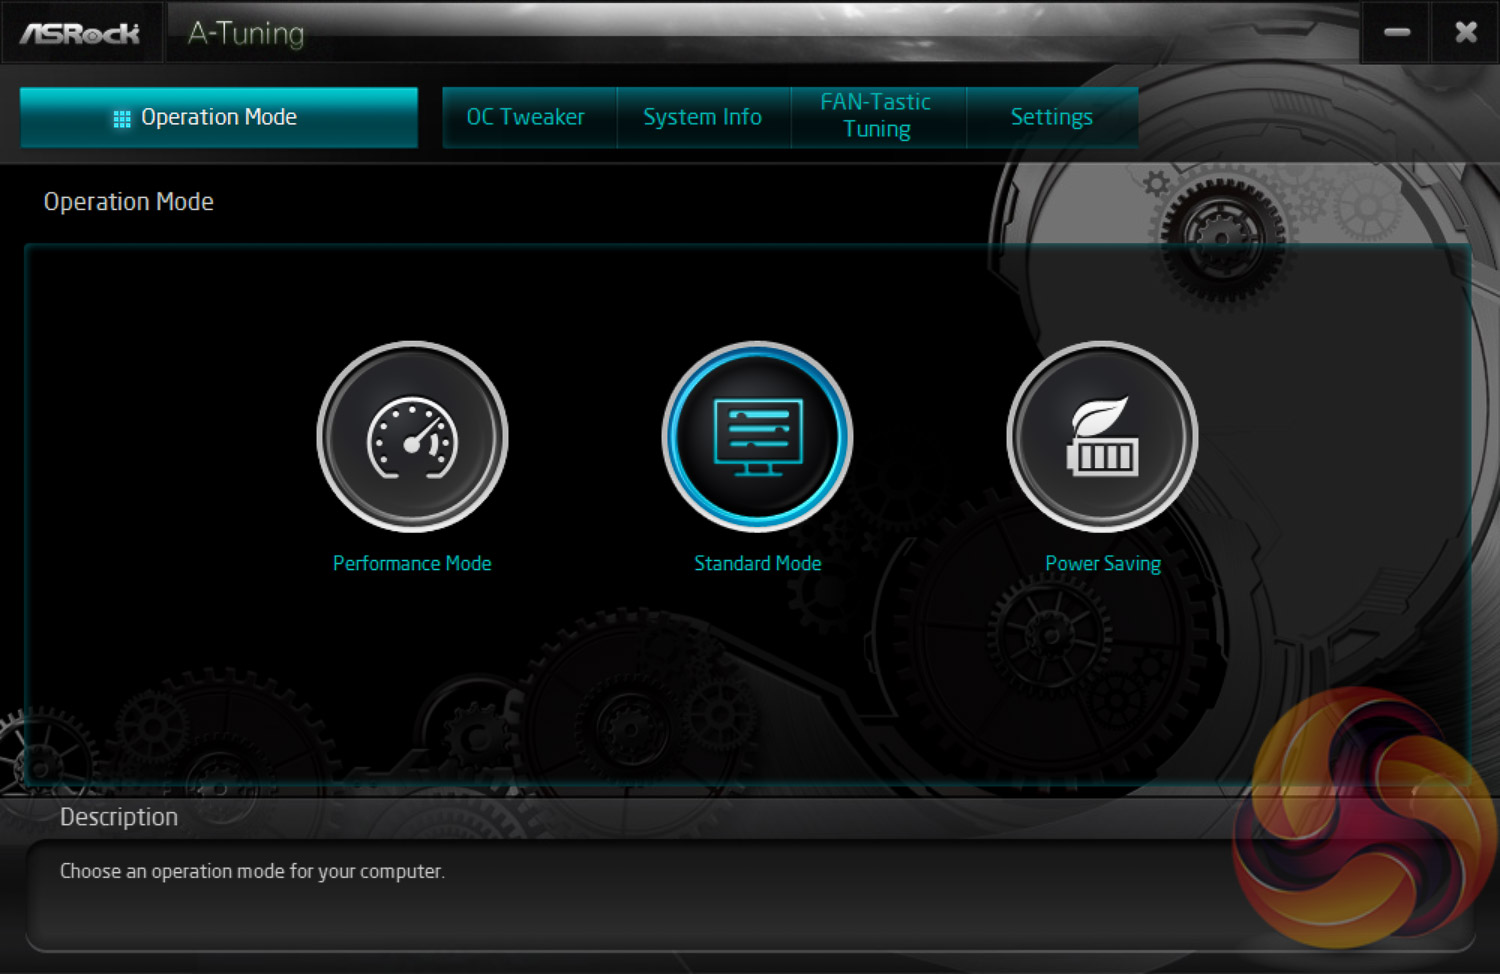Click the 'A-Tuning' title text
This screenshot has height=974, width=1500.
[x=246, y=33]
